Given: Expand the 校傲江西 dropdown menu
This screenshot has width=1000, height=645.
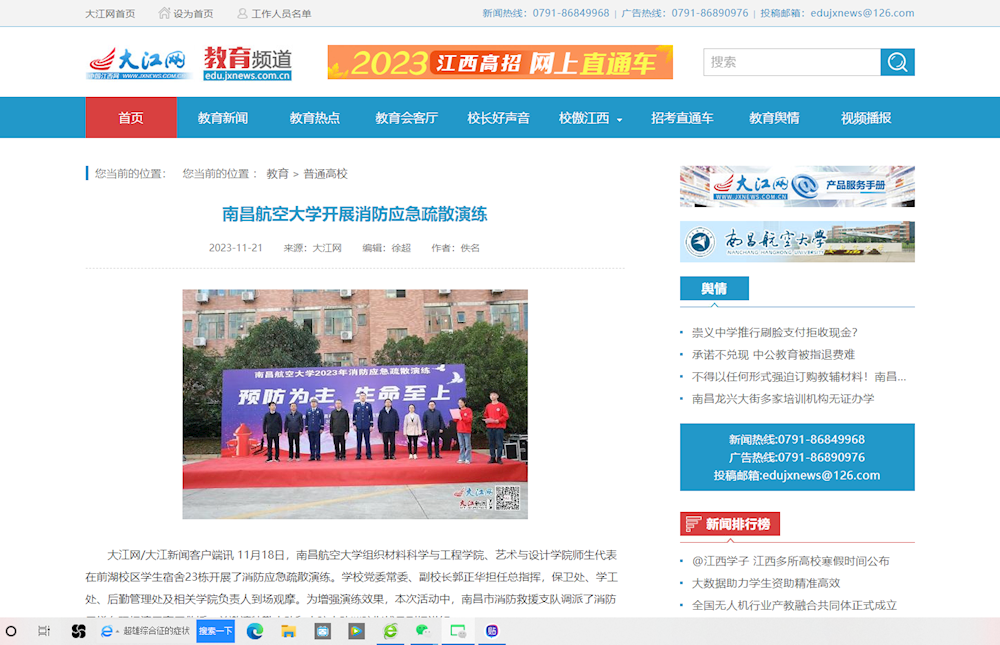Looking at the screenshot, I should pos(590,118).
